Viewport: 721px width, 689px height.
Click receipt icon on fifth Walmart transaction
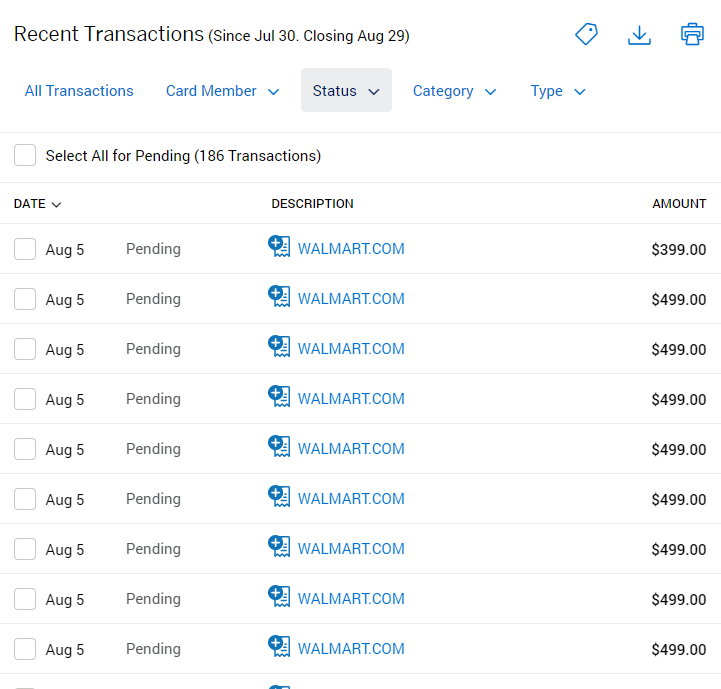click(279, 447)
